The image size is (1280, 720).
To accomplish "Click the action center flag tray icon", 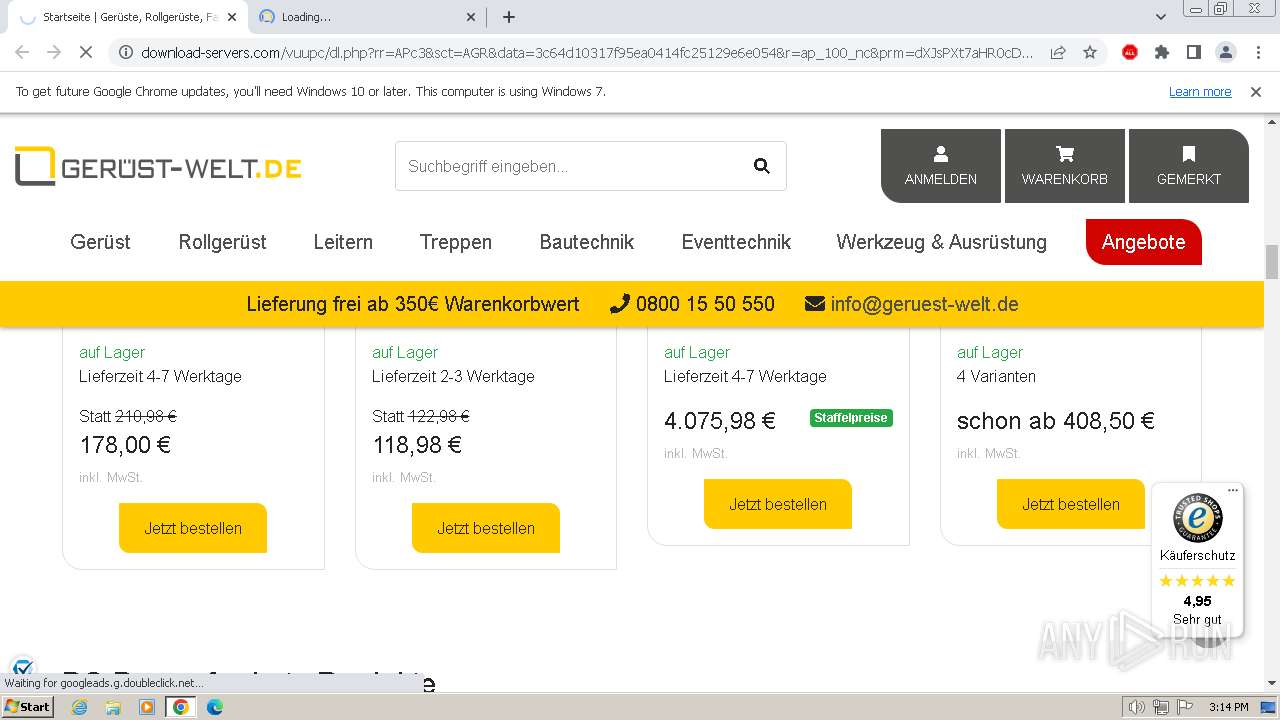I will click(x=1185, y=707).
